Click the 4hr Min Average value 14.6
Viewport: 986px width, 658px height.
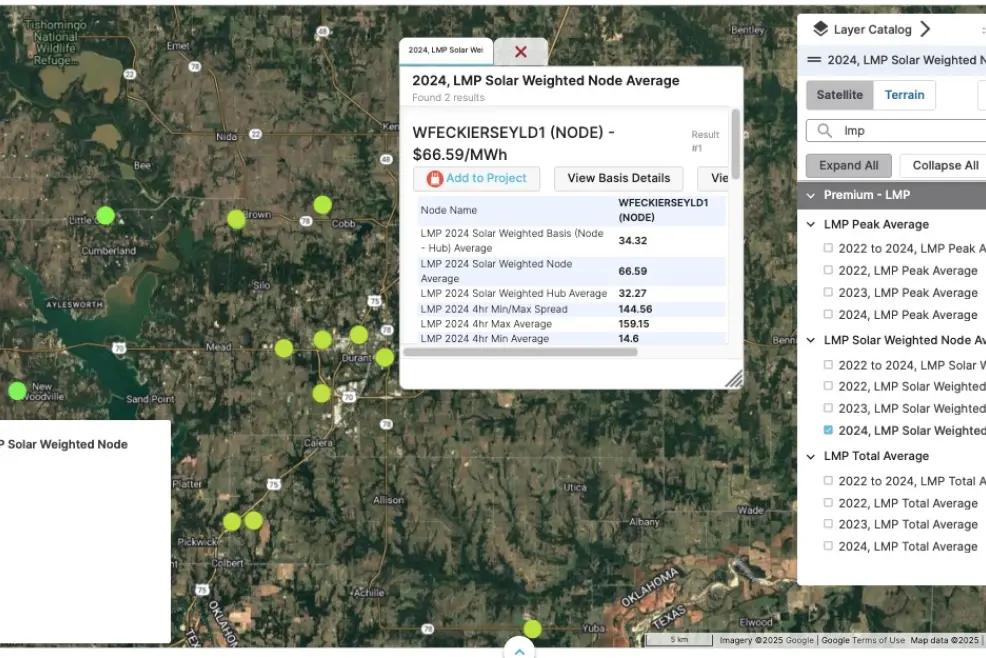[629, 338]
